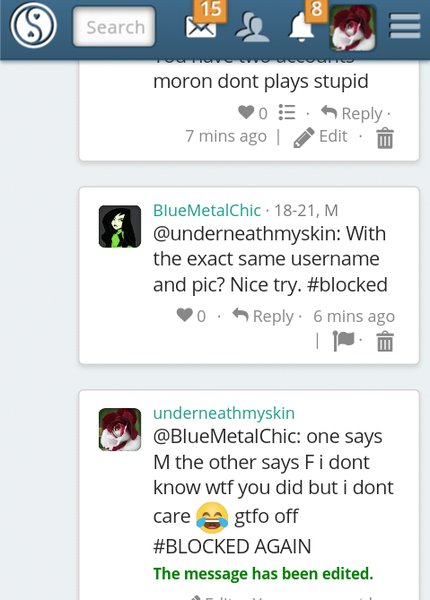
Task: View BlueMetalChic's avatar picture
Action: click(x=120, y=227)
